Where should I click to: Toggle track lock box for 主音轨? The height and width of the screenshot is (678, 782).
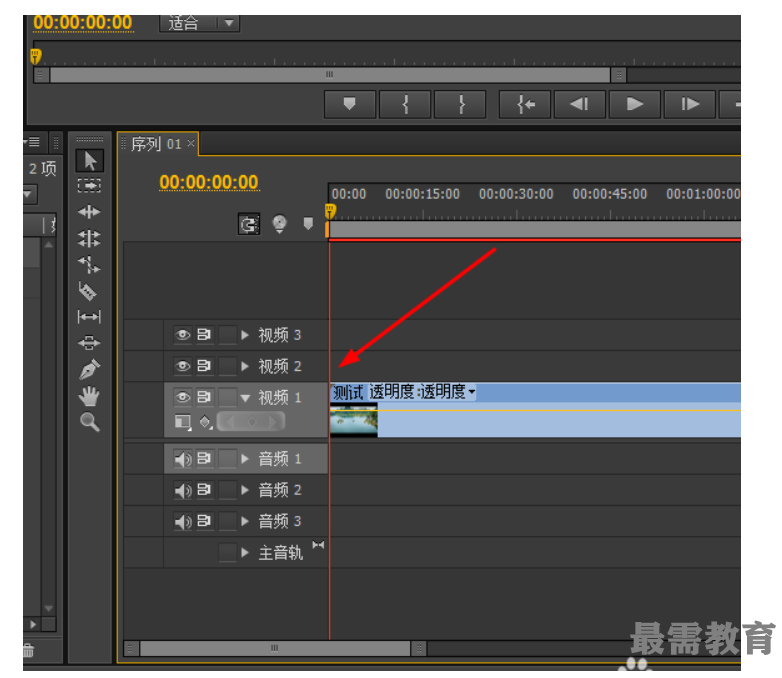[227, 552]
